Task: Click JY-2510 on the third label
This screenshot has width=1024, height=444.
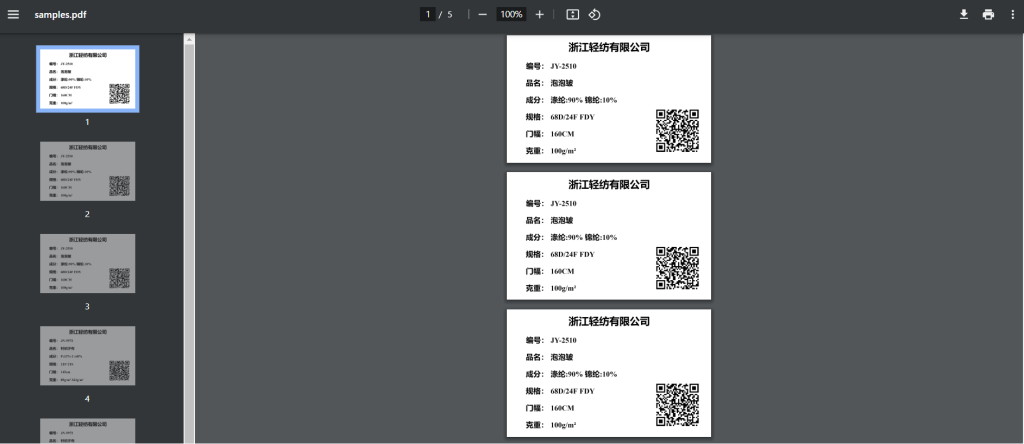Action: [x=563, y=340]
